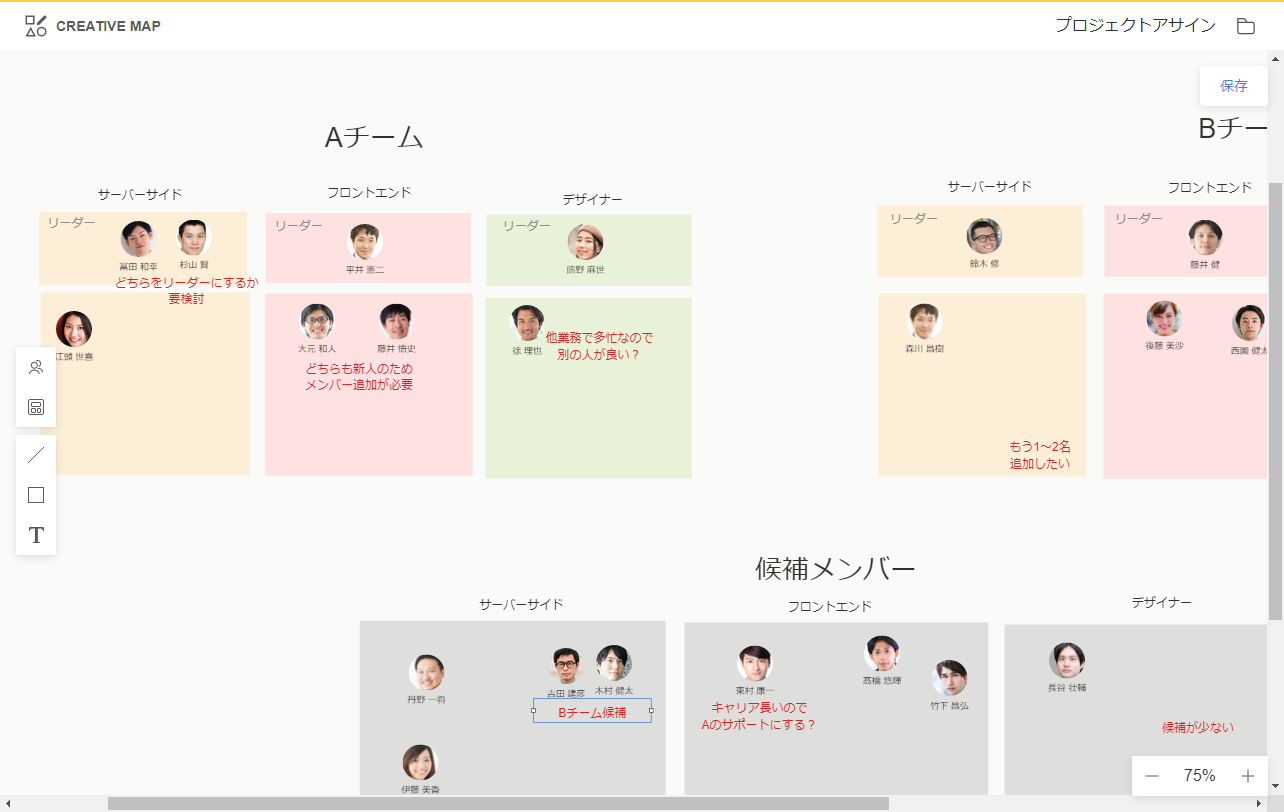Select the line drawing tool
This screenshot has width=1284, height=812.
36,456
